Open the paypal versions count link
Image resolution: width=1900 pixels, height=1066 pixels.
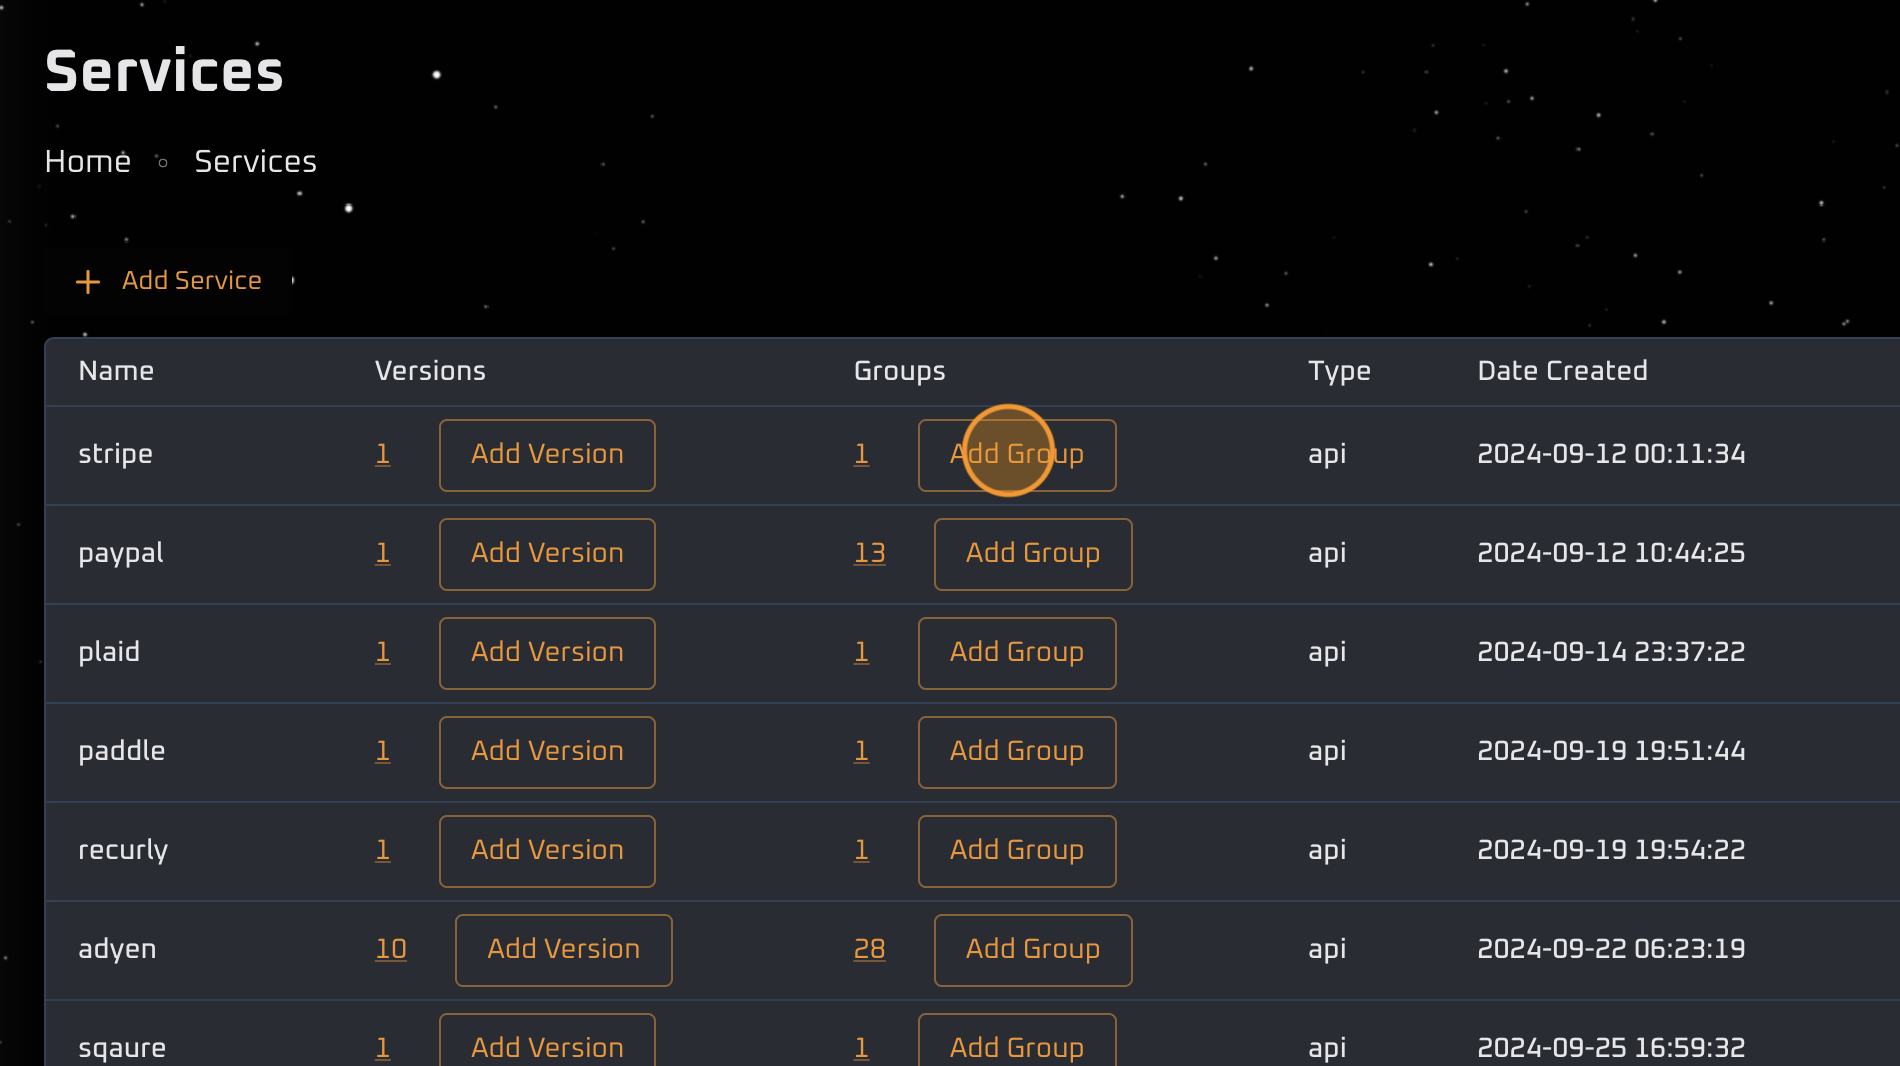click(x=383, y=553)
